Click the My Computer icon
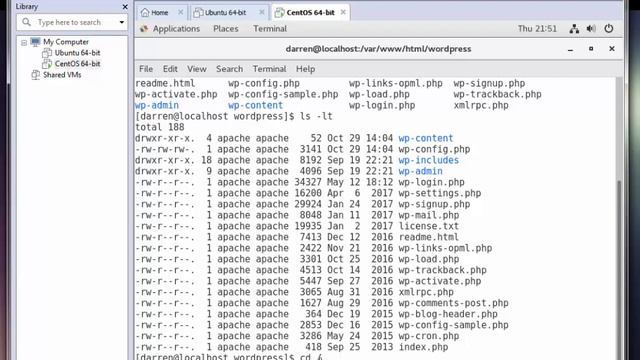 click(36, 42)
